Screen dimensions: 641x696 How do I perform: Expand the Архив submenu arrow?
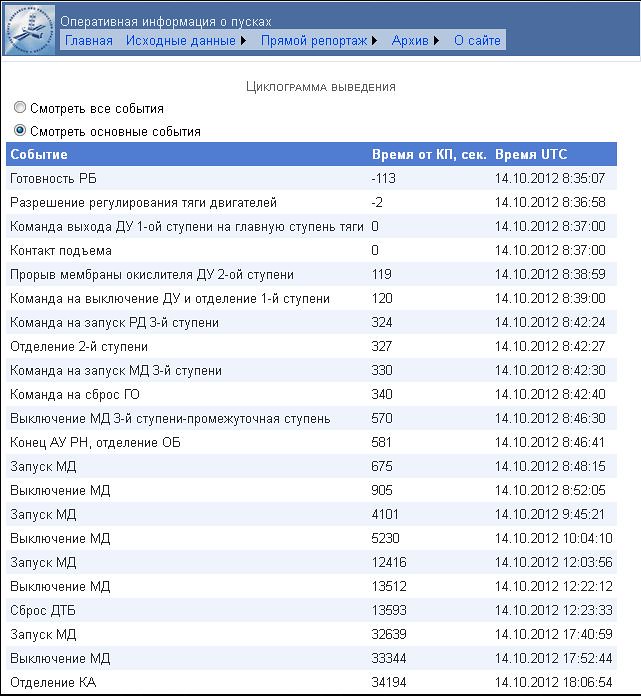436,41
